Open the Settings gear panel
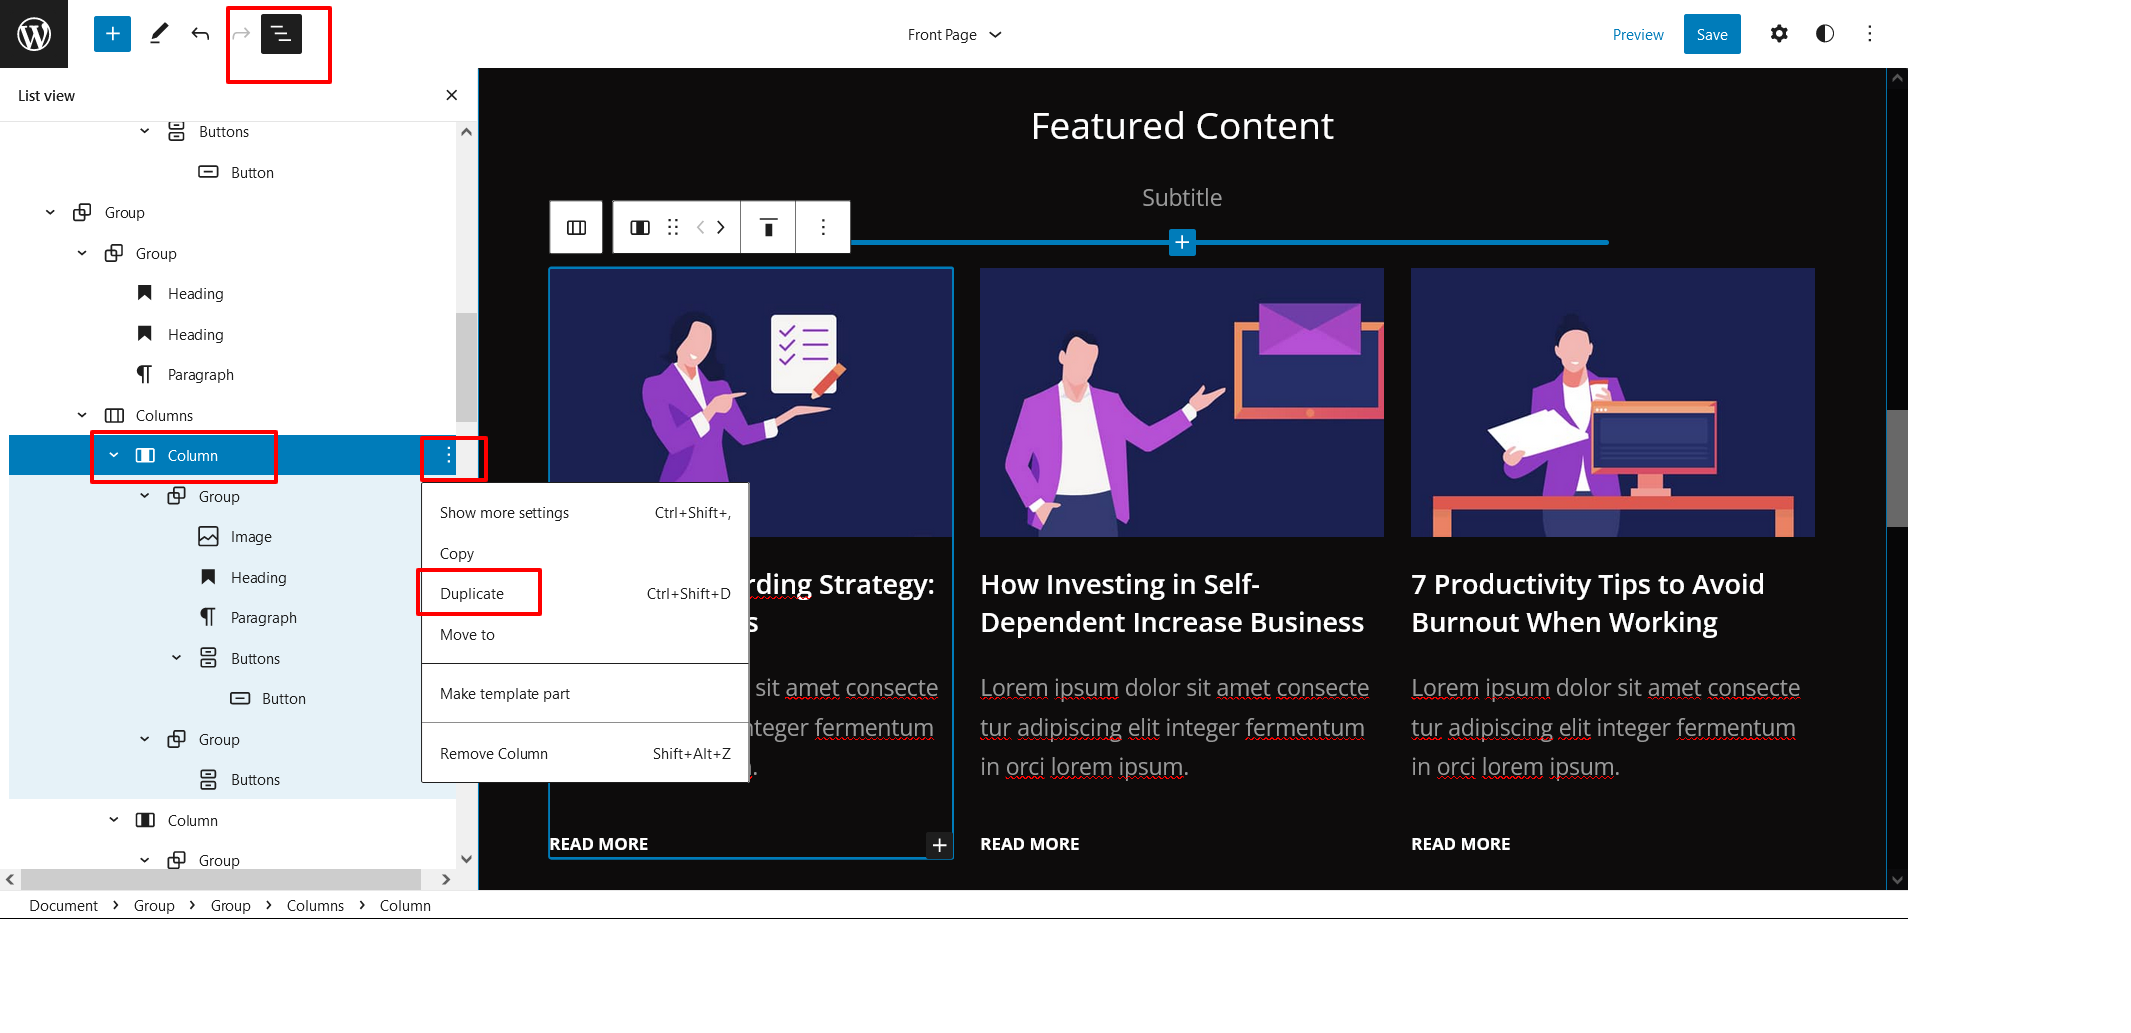Image resolution: width=2131 pixels, height=1033 pixels. coord(1778,34)
